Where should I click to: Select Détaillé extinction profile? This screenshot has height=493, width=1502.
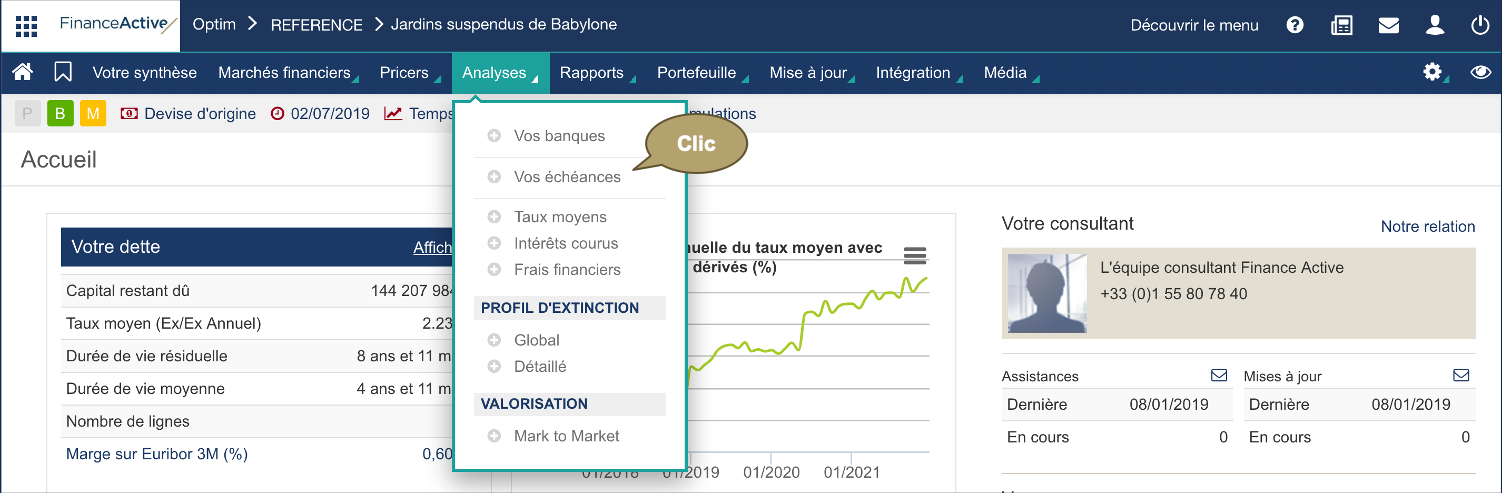(x=540, y=367)
